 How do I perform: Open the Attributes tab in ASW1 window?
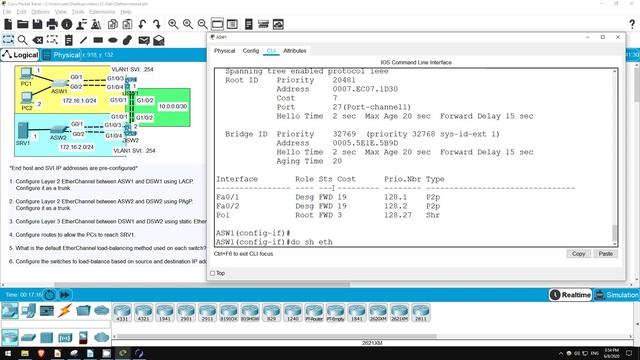(295, 51)
